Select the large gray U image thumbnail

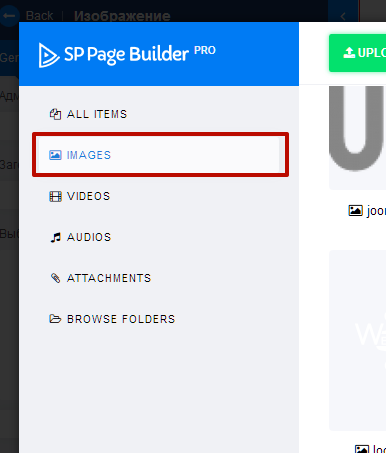point(357,138)
